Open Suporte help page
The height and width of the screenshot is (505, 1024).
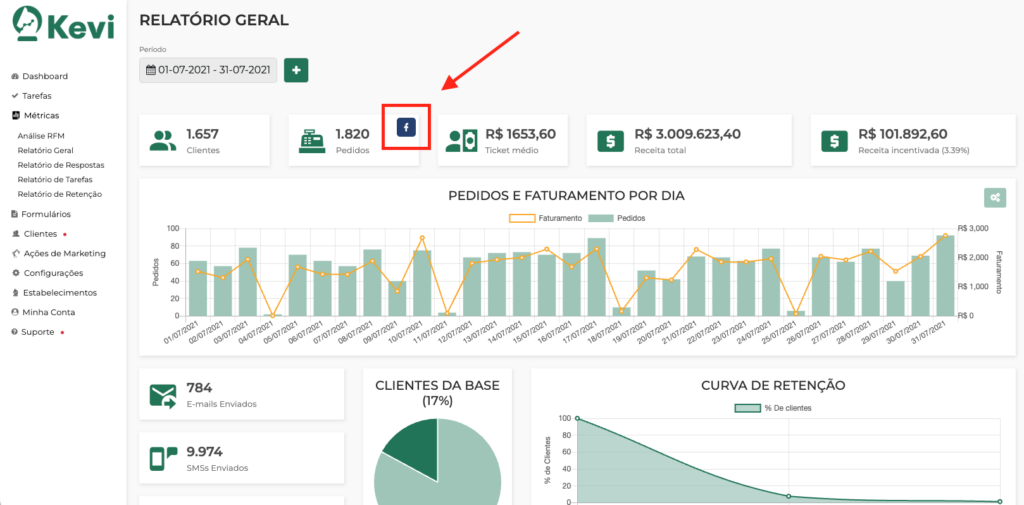(x=38, y=332)
